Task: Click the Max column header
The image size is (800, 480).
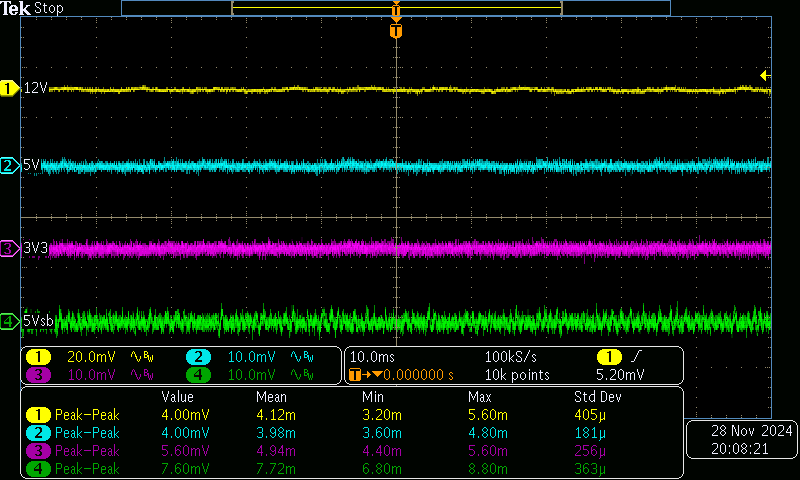Action: point(480,397)
